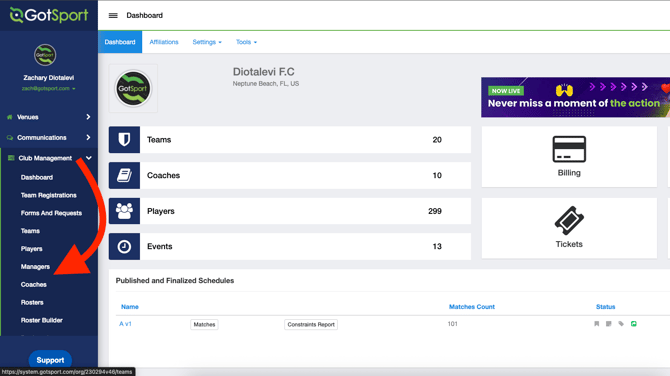The height and width of the screenshot is (376, 670).
Task: Click the Teams shield icon
Action: 124,140
